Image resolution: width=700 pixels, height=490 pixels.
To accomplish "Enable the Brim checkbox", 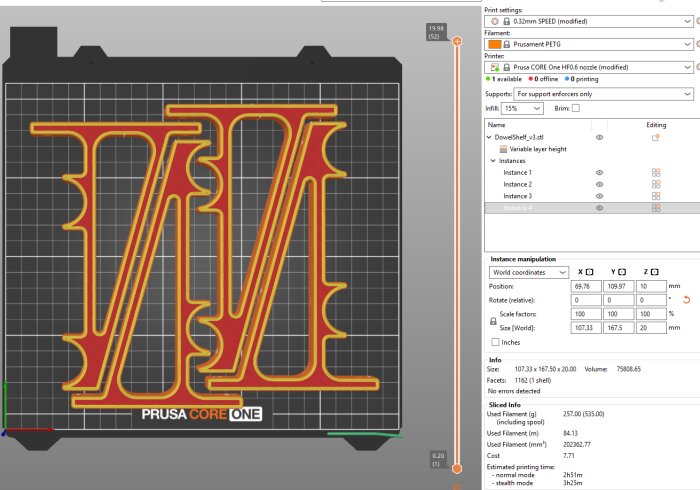I will [x=576, y=108].
